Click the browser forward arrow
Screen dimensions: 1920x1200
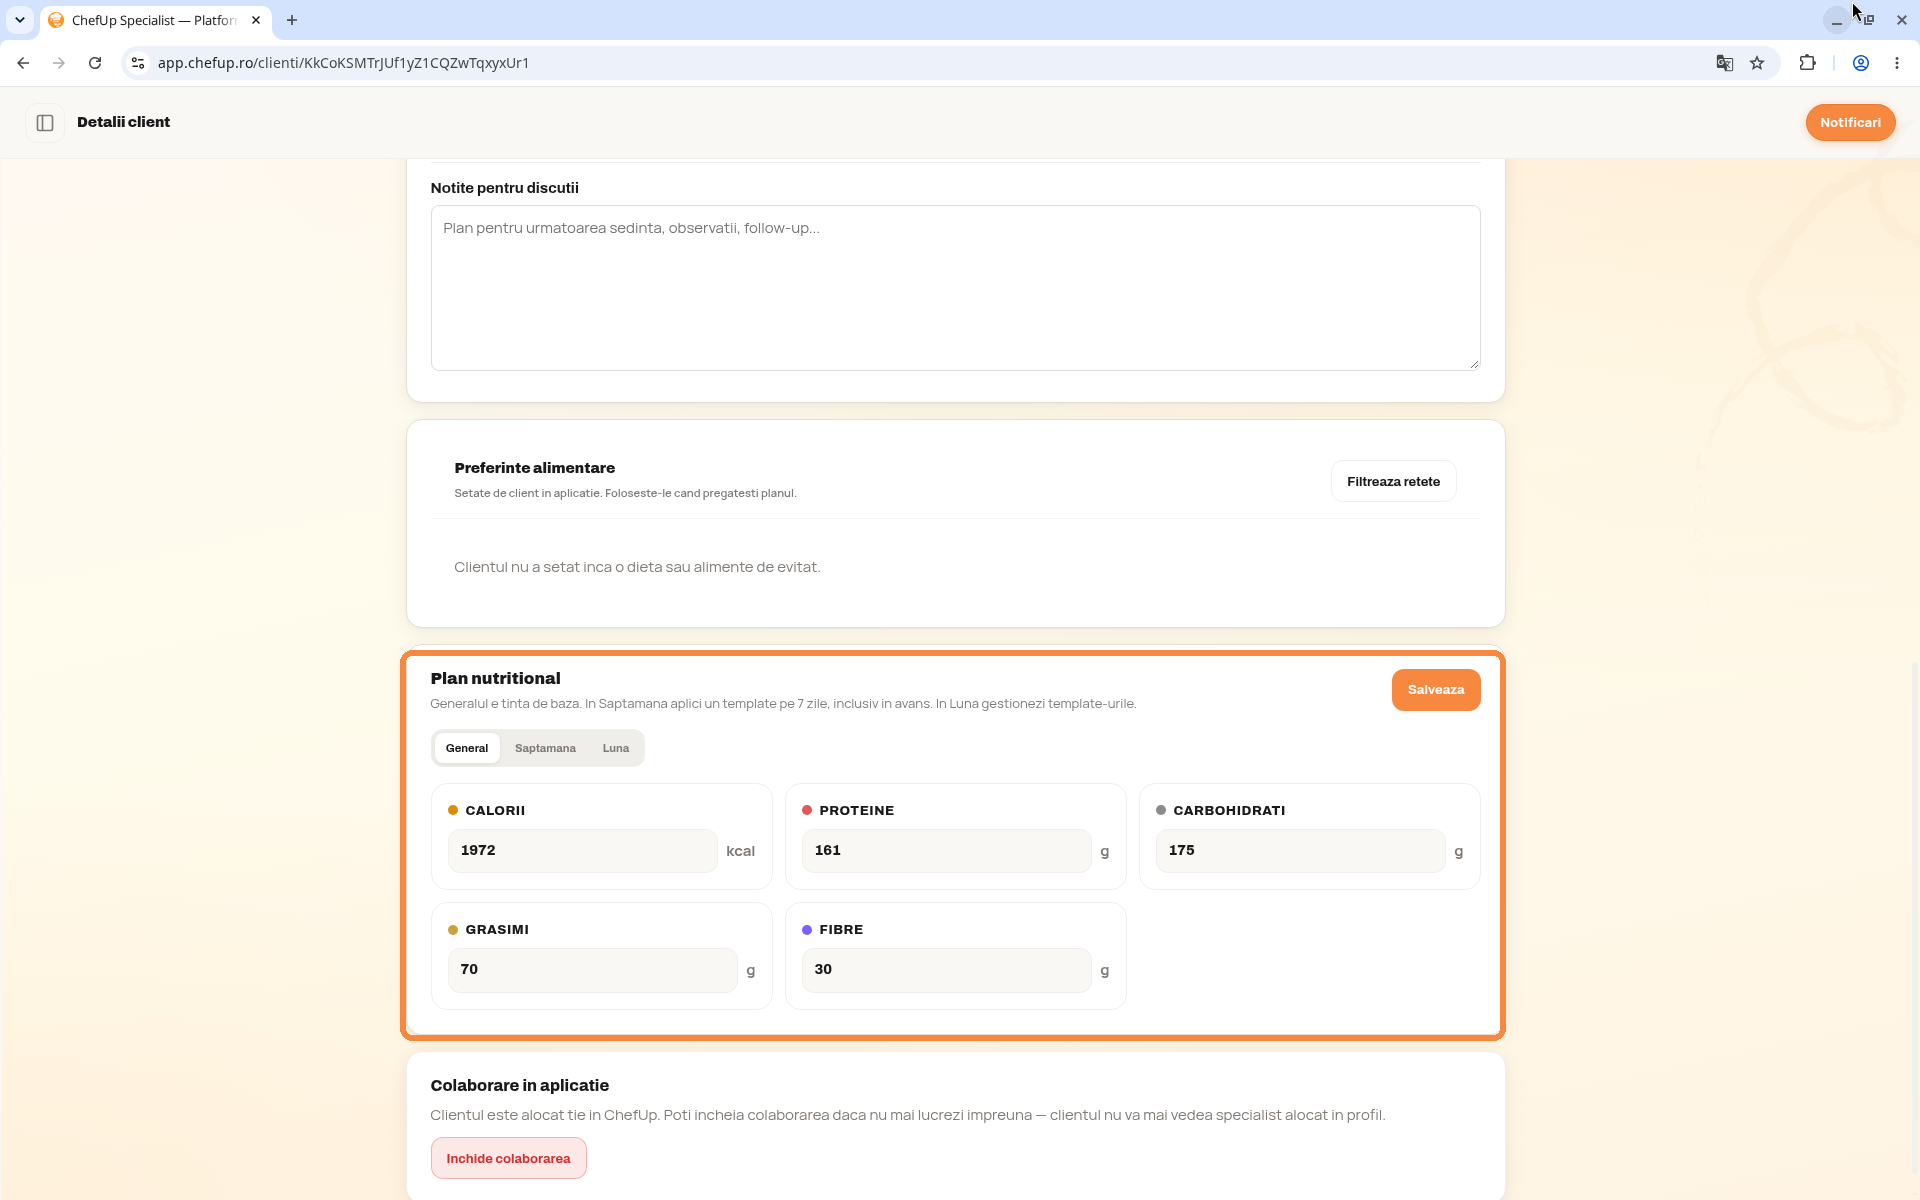point(59,63)
